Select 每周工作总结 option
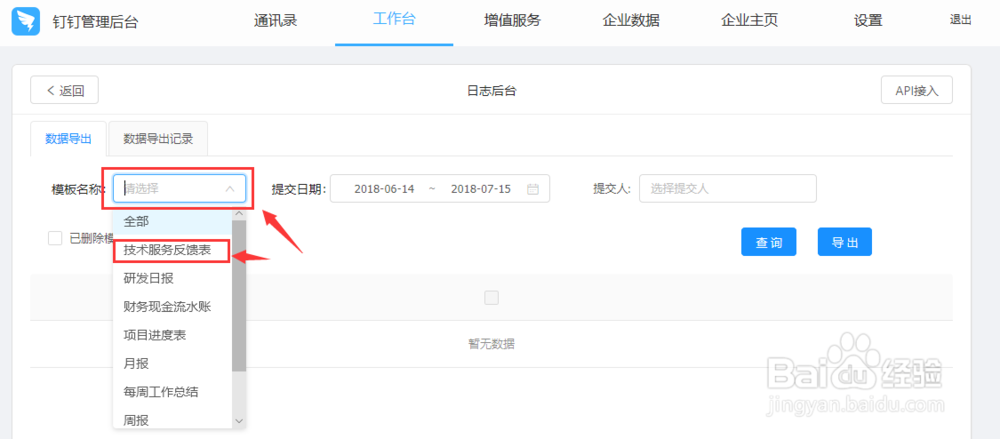The width and height of the screenshot is (1000, 439). click(172, 392)
